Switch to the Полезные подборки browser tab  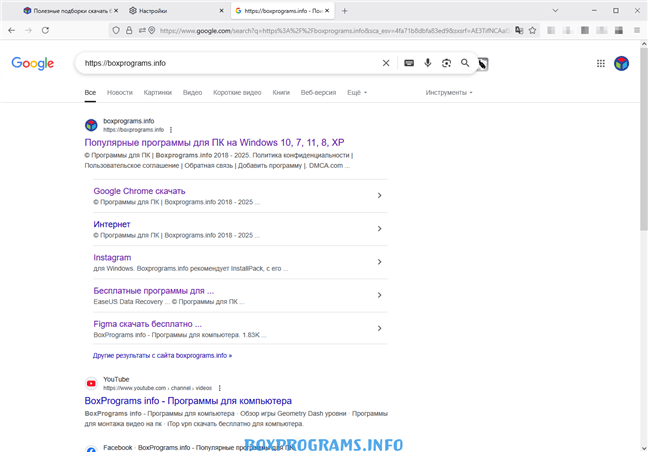[69, 11]
